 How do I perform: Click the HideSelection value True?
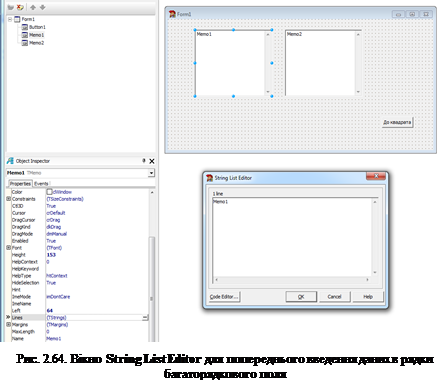(51, 283)
